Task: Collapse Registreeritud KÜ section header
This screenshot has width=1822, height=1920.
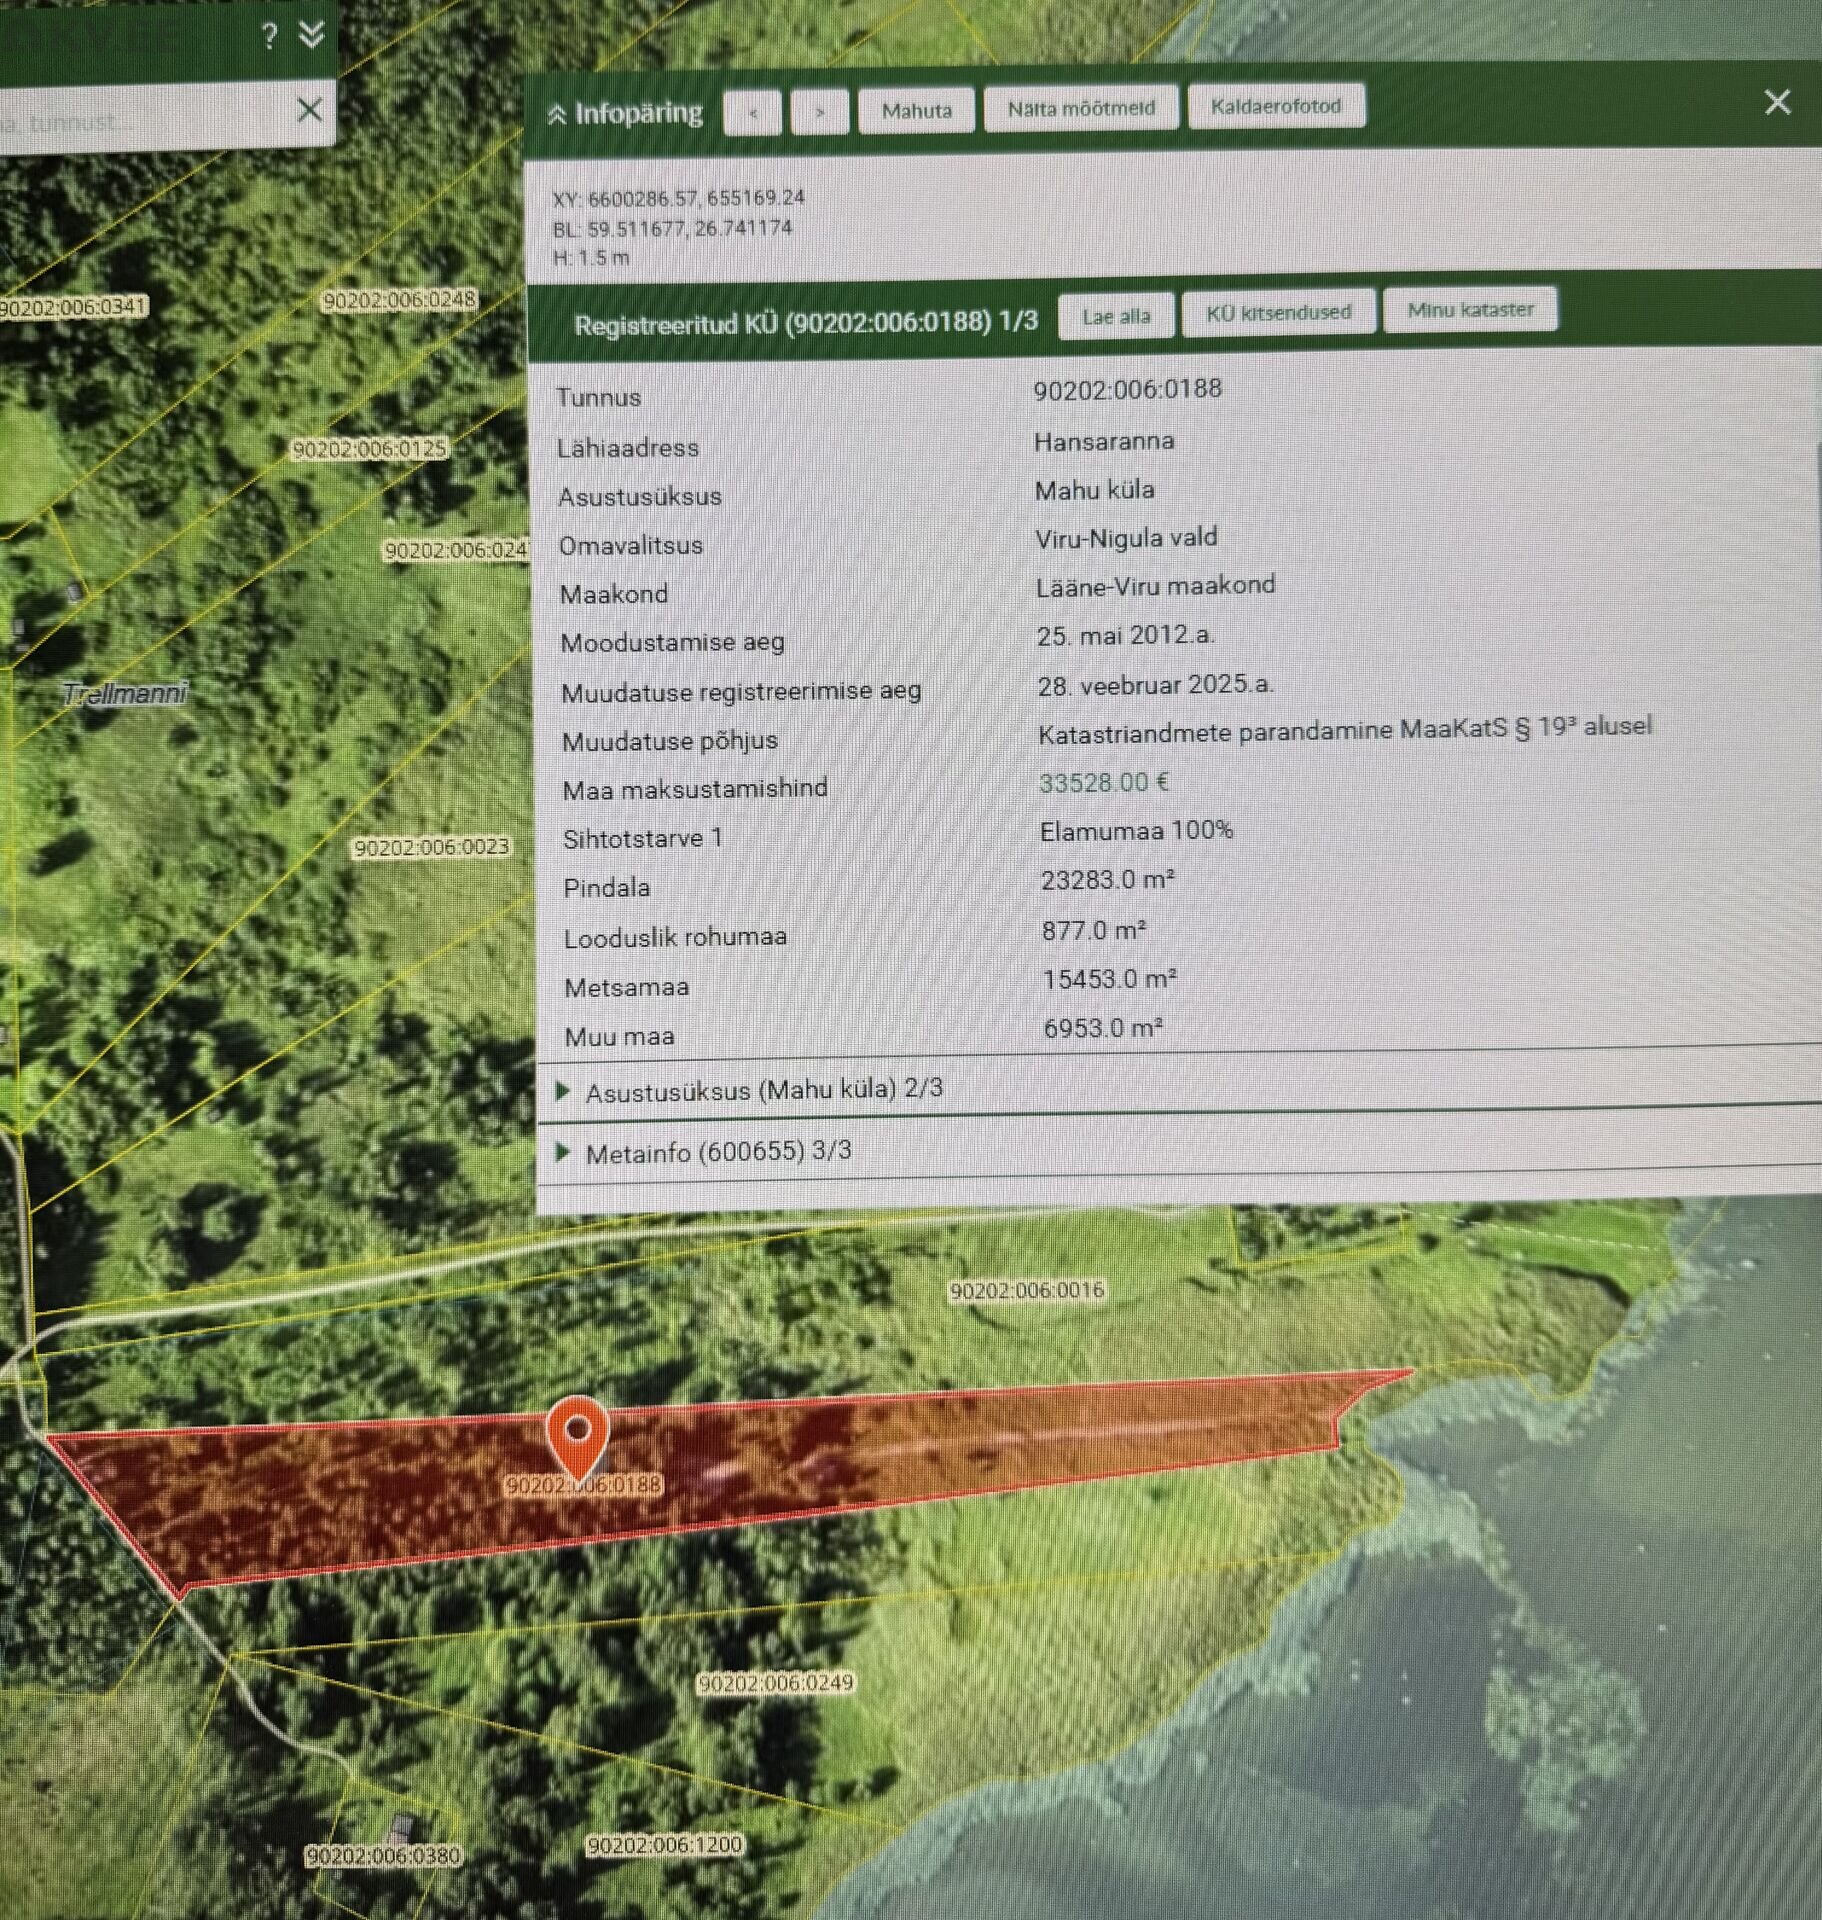Action: pos(805,323)
